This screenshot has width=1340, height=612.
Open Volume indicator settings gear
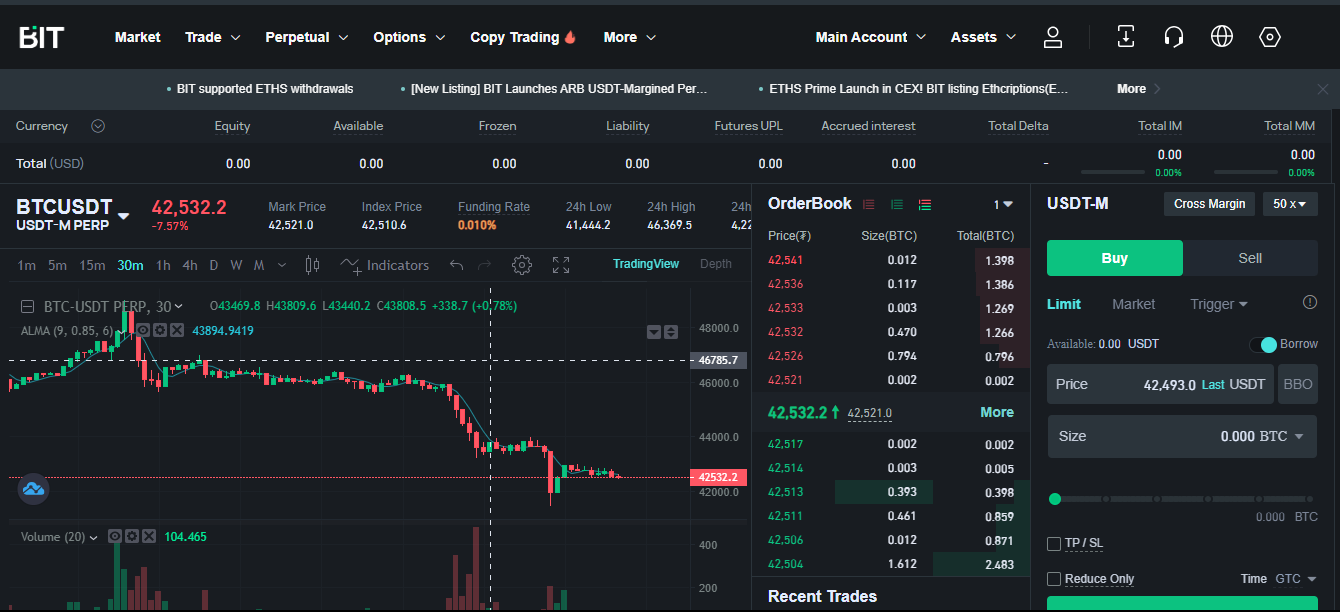coord(132,537)
